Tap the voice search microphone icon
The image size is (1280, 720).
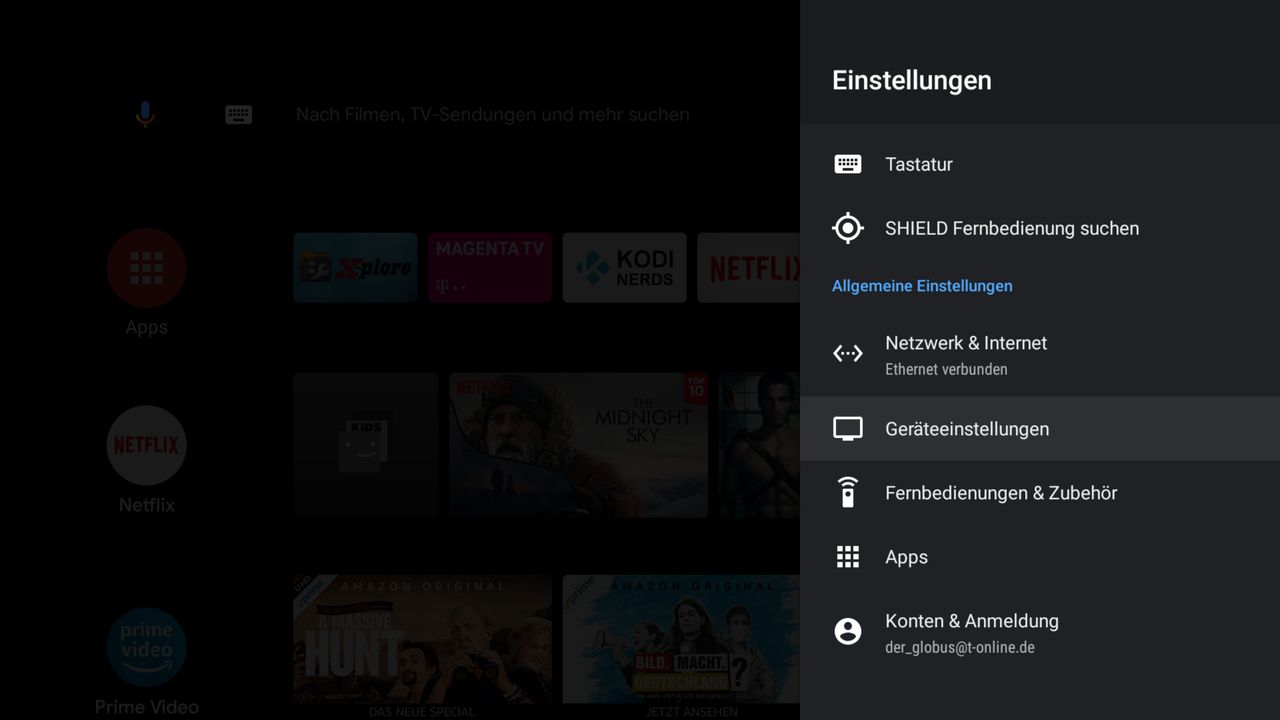pyautogui.click(x=145, y=114)
